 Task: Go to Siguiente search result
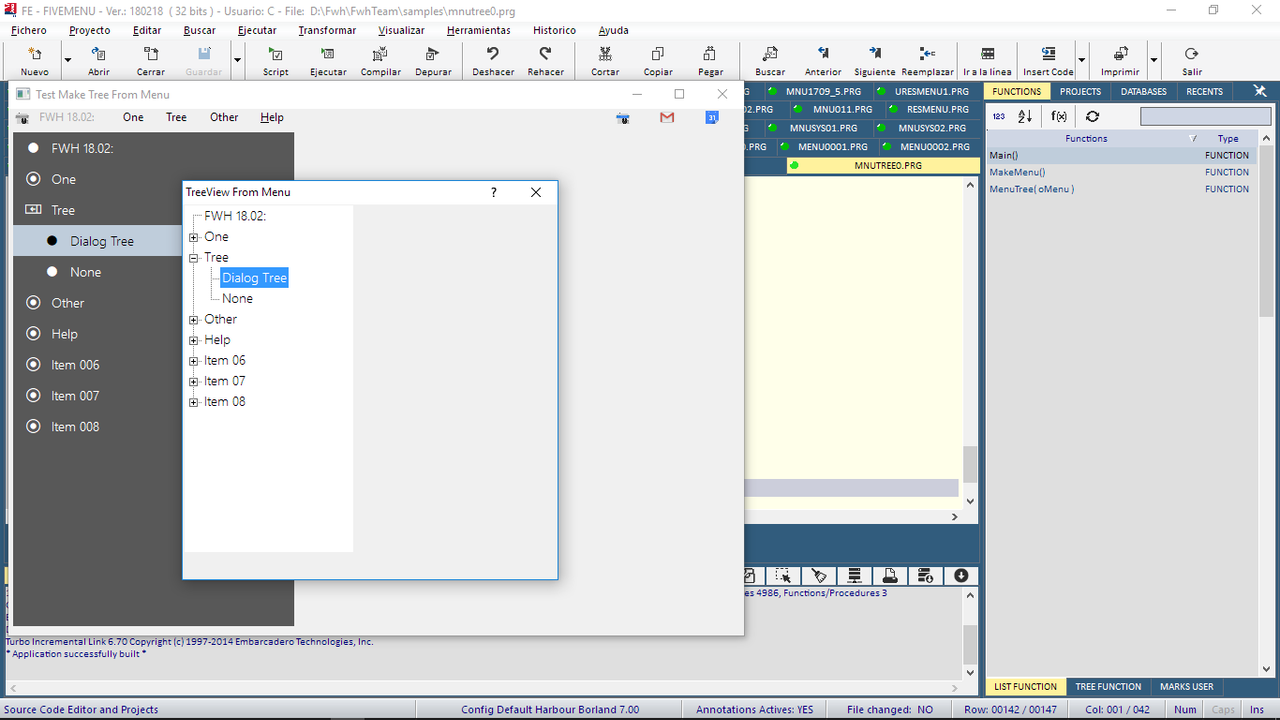(x=875, y=60)
